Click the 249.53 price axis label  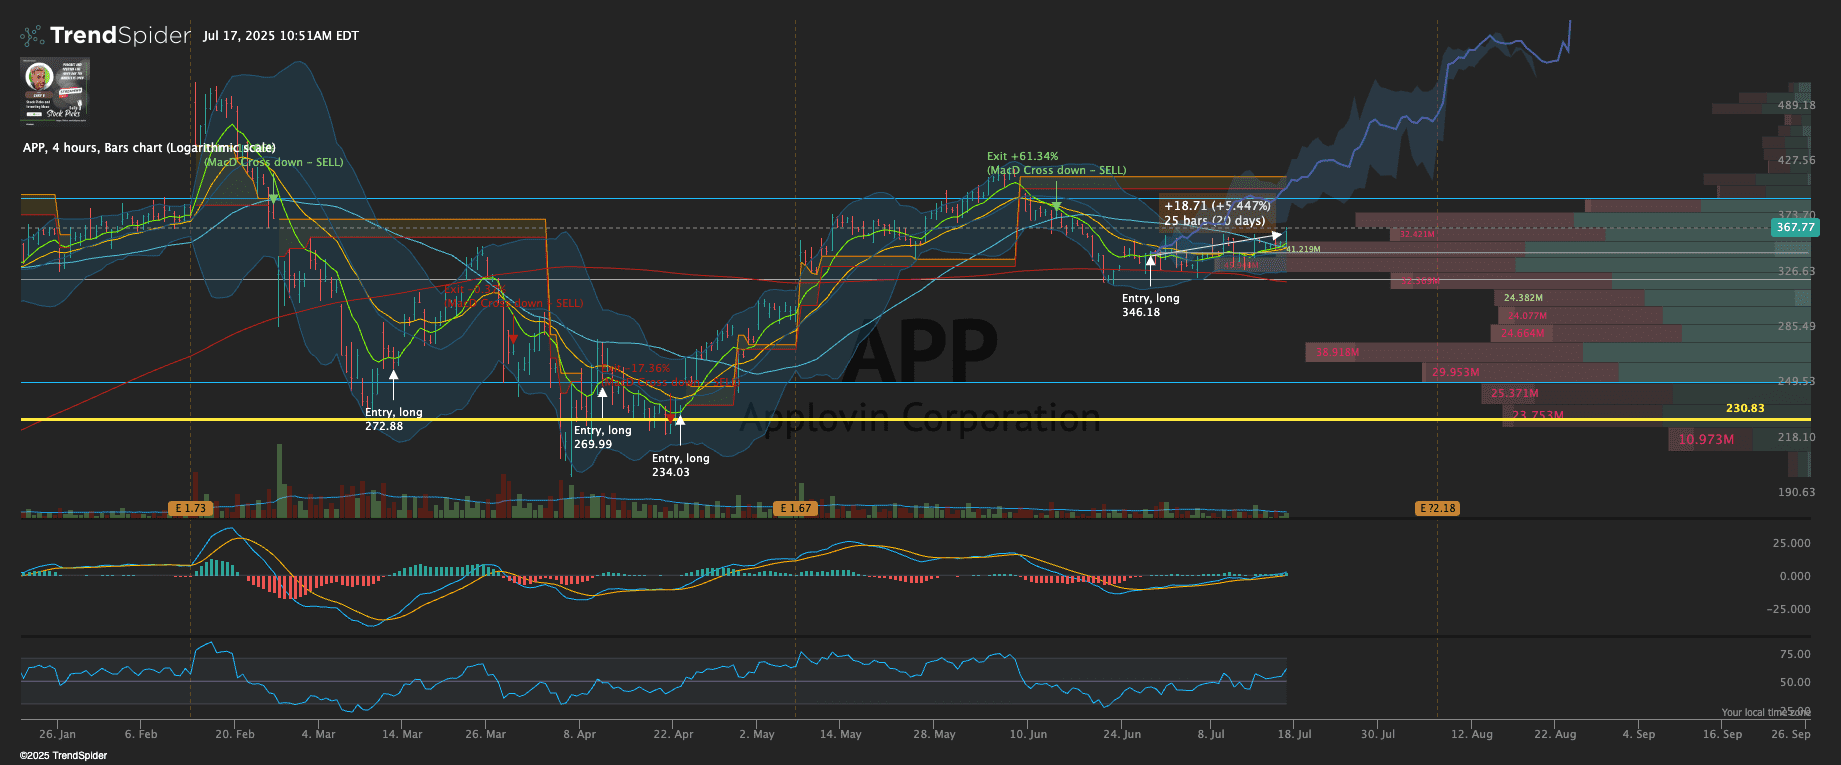coord(1796,381)
